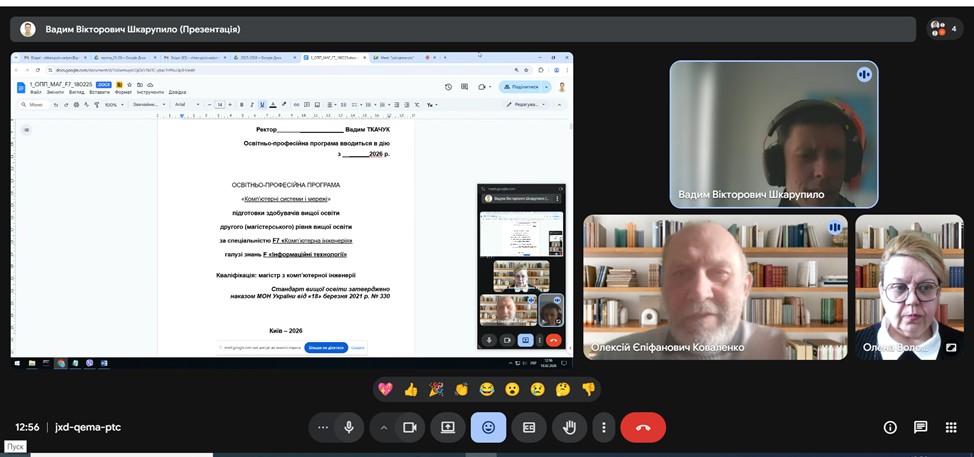Screen dimensions: 974x457
Task: Click Undo in the Docs toolbar
Action: point(56,104)
